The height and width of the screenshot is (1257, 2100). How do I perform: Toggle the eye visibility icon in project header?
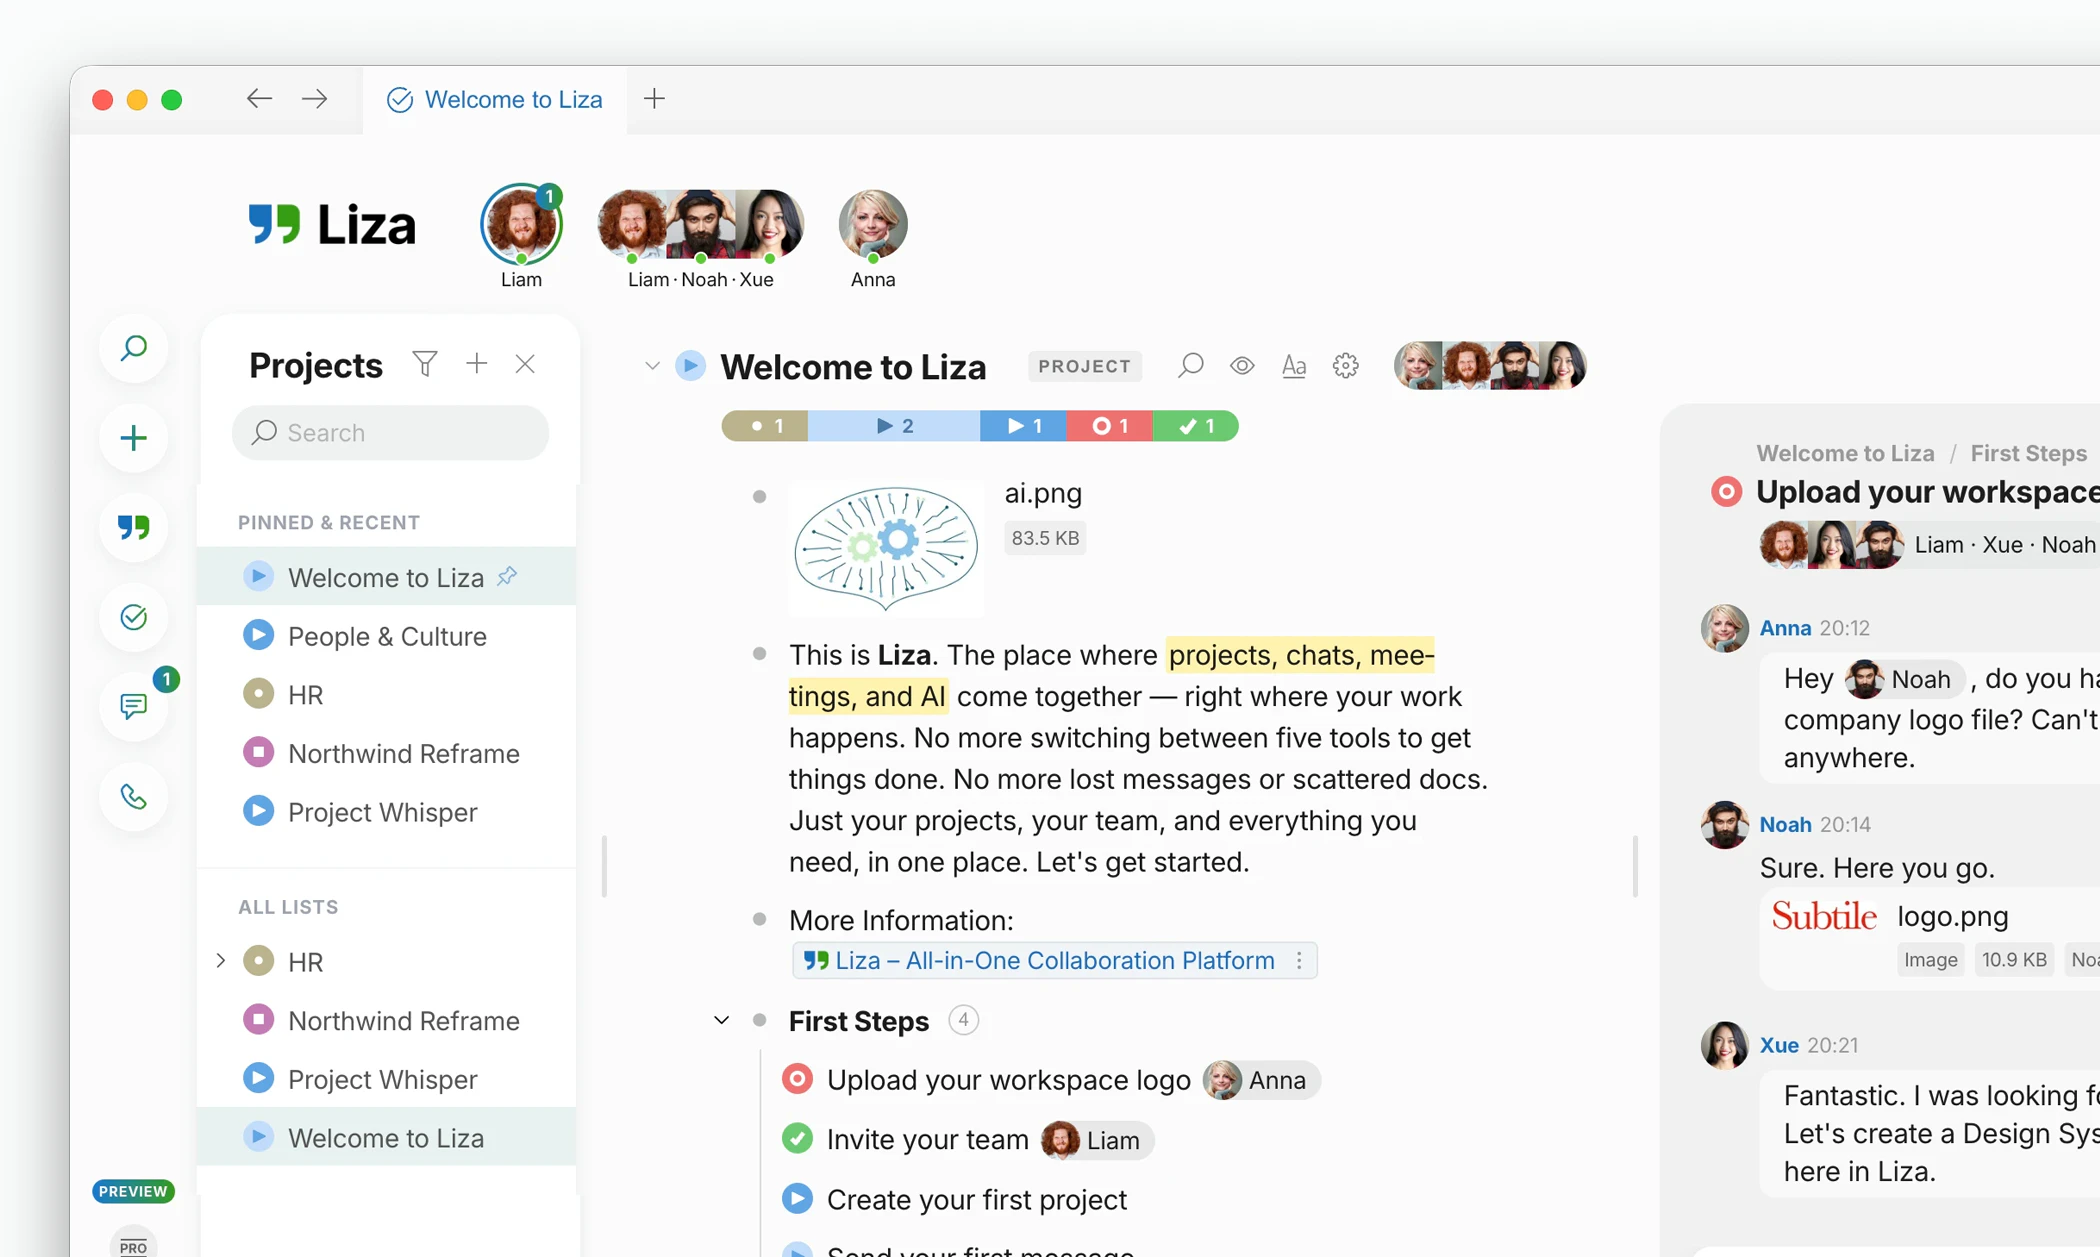click(1242, 366)
